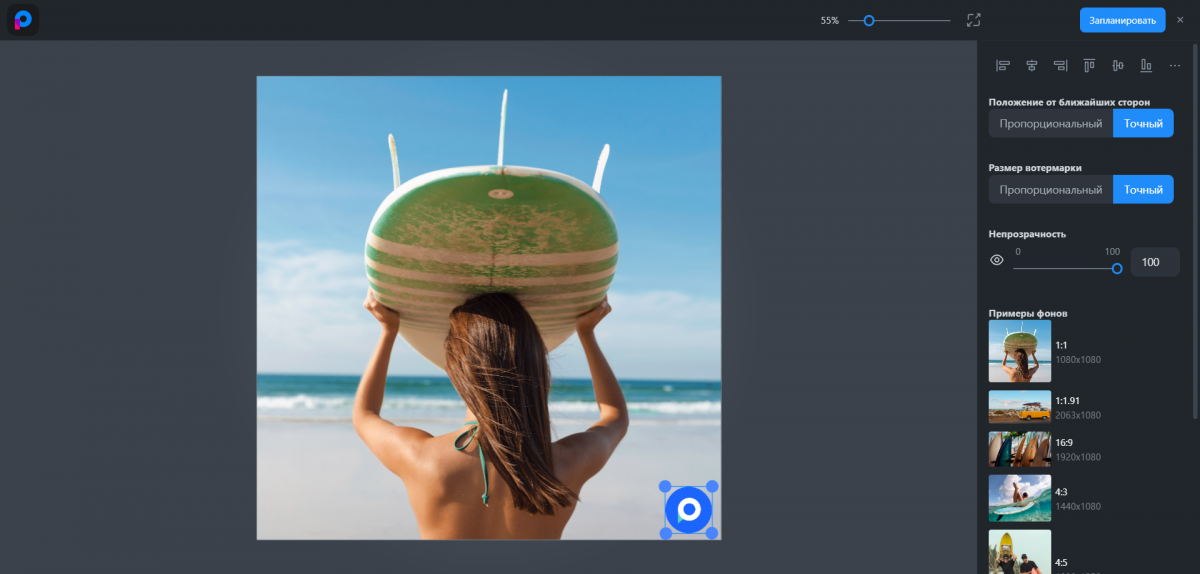1200x574 pixels.
Task: Select the 4:3 surfer wave background thumbnail
Action: (x=1020, y=498)
